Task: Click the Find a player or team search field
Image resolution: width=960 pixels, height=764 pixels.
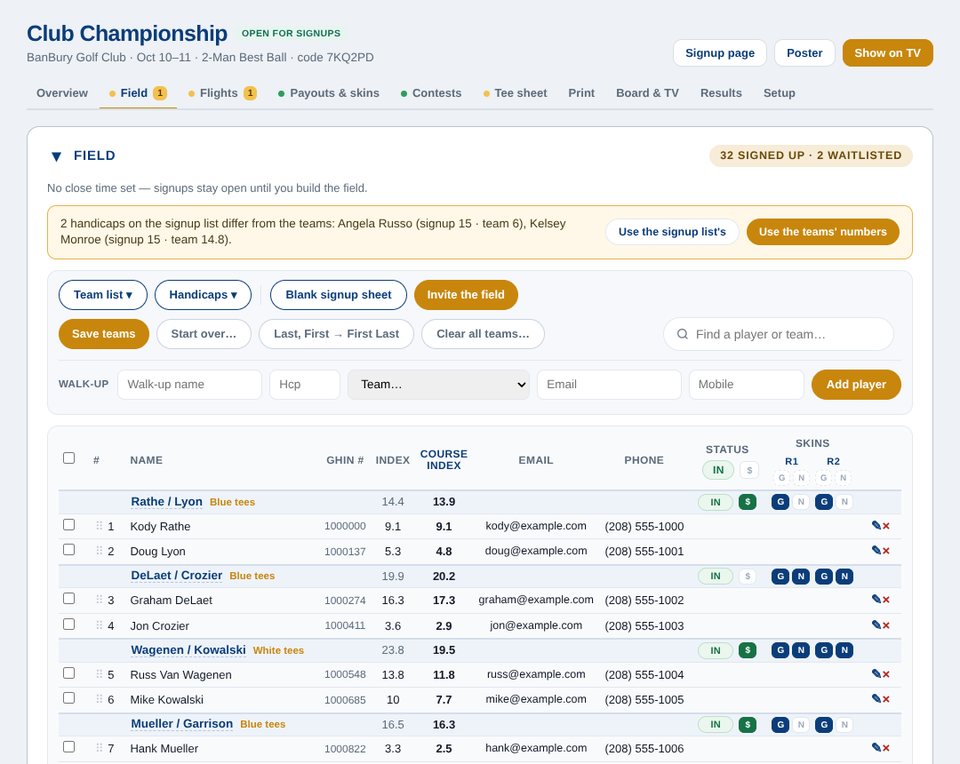Action: [x=778, y=334]
